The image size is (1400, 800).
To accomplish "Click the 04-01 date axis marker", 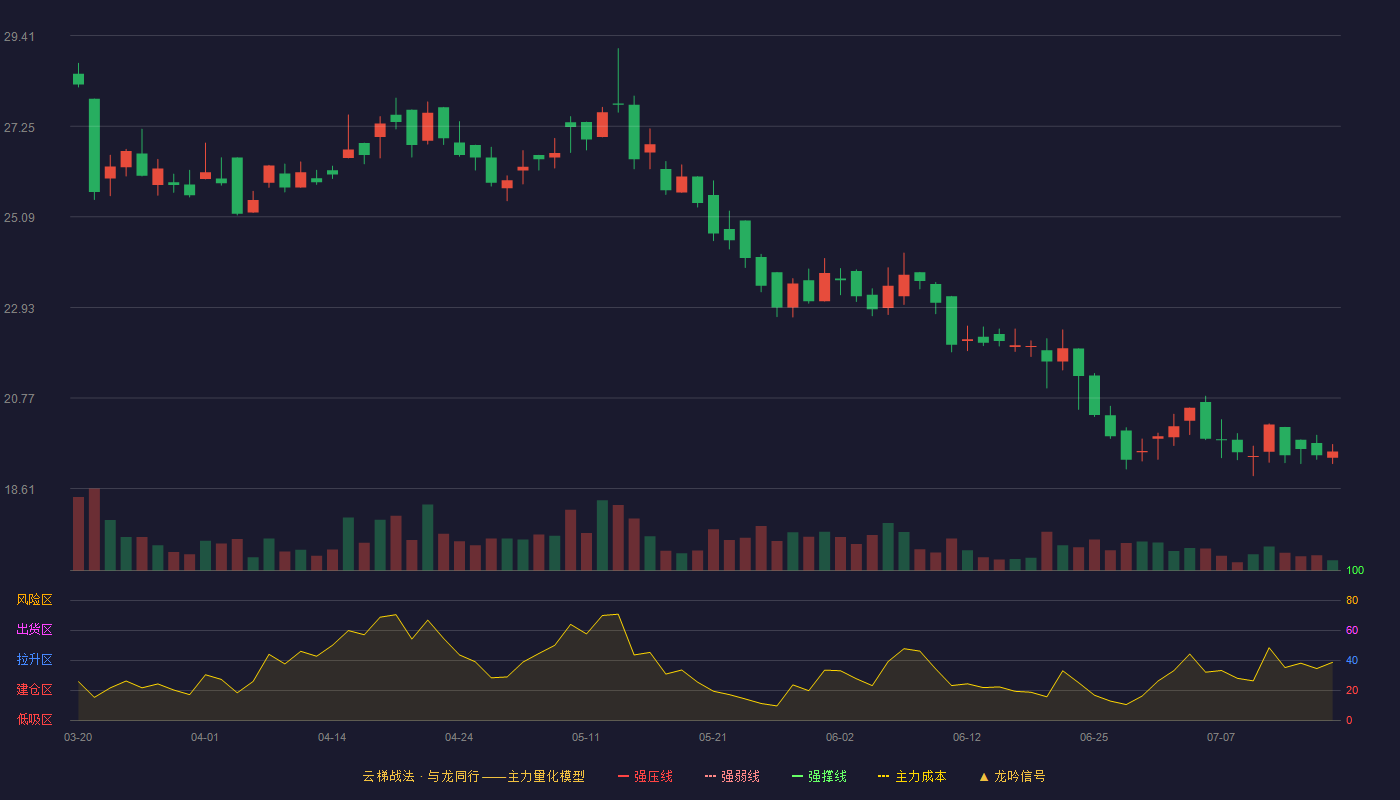I will pos(205,737).
